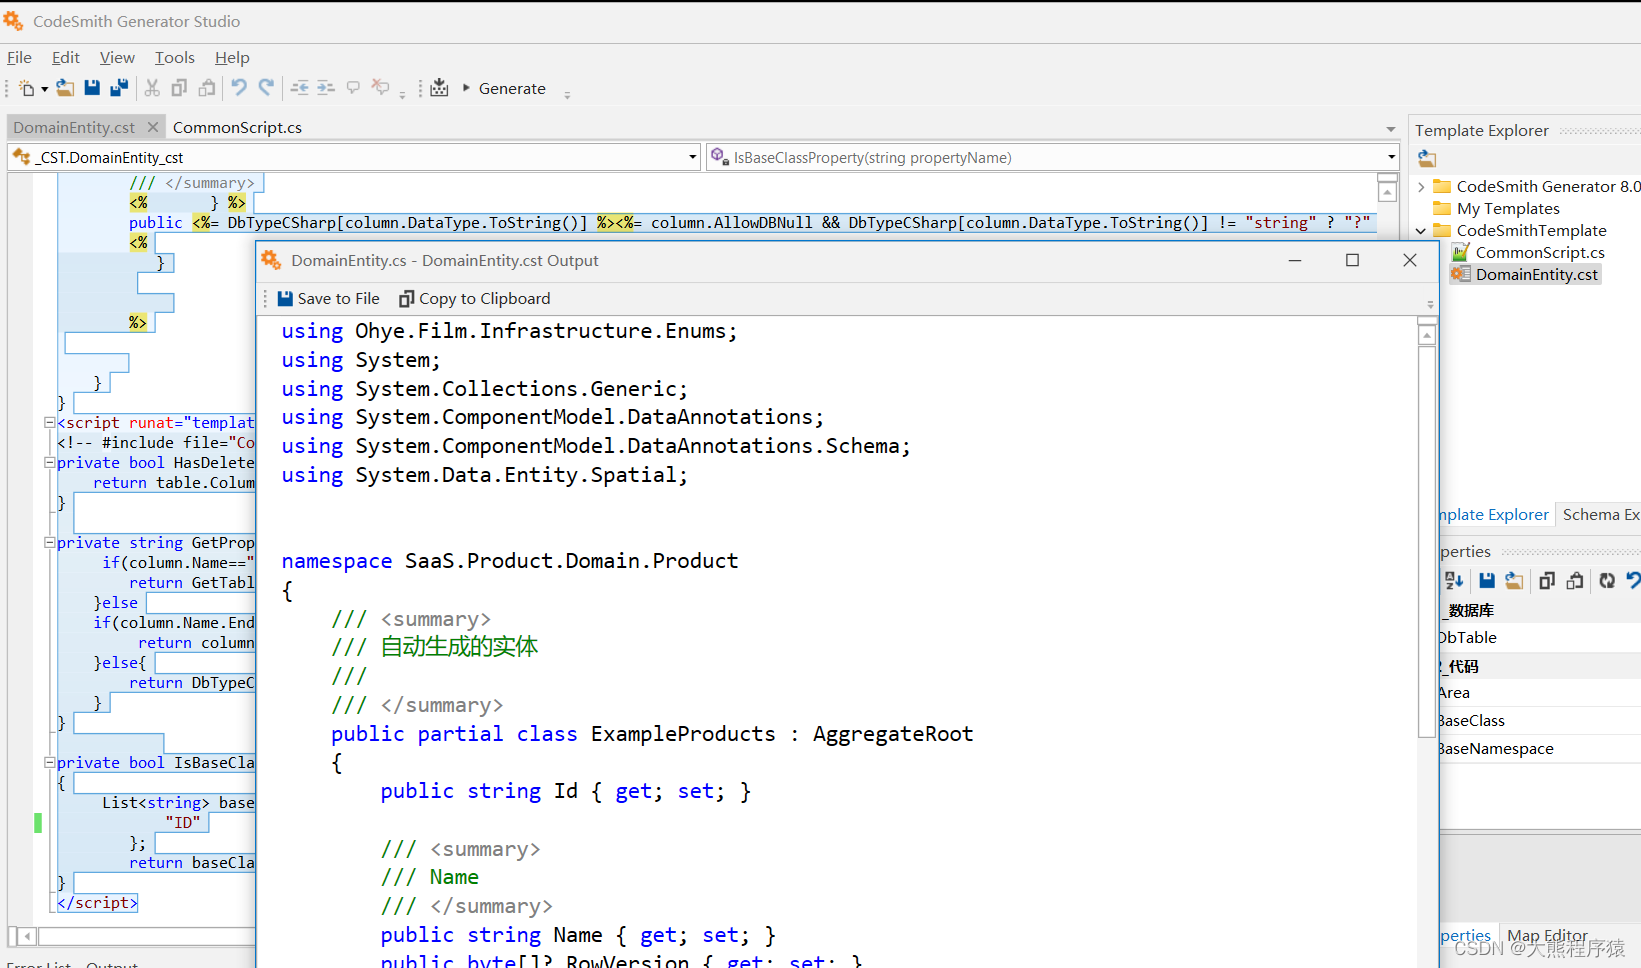Save the current template

coord(91,88)
